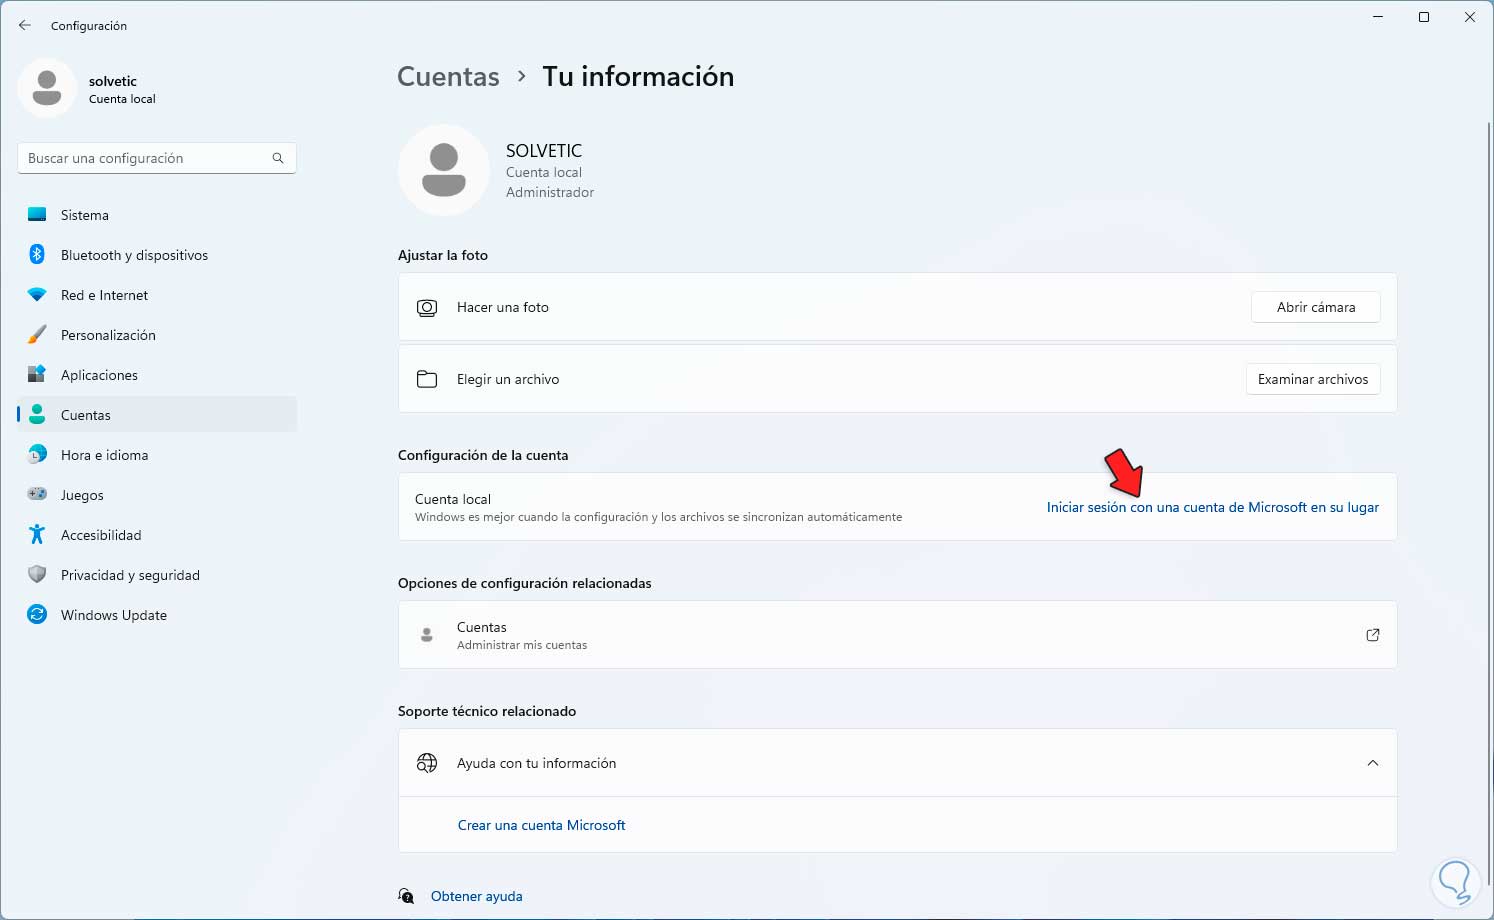Click the Windows Update refresh icon
The height and width of the screenshot is (920, 1494).
pos(37,615)
